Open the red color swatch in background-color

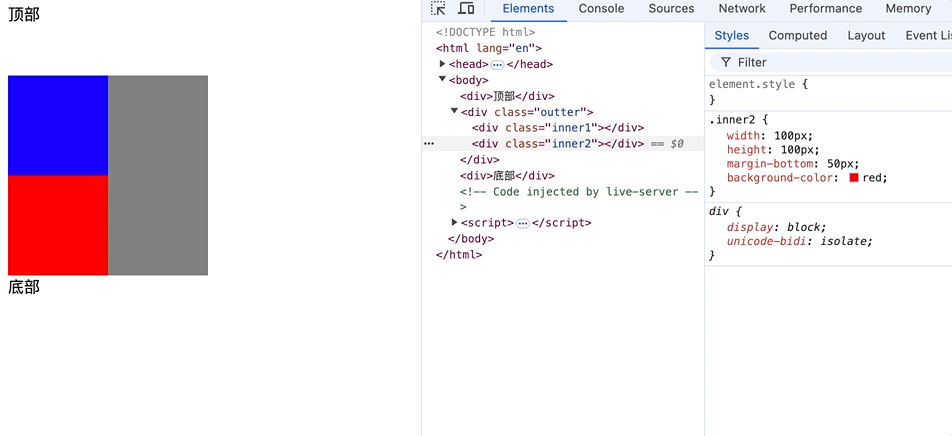click(x=854, y=178)
